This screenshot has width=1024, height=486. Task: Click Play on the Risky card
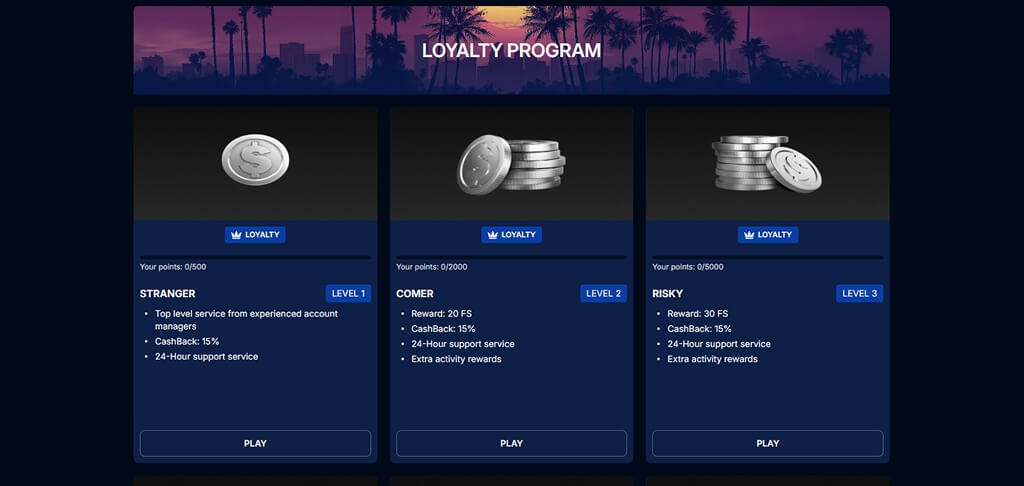coord(768,444)
